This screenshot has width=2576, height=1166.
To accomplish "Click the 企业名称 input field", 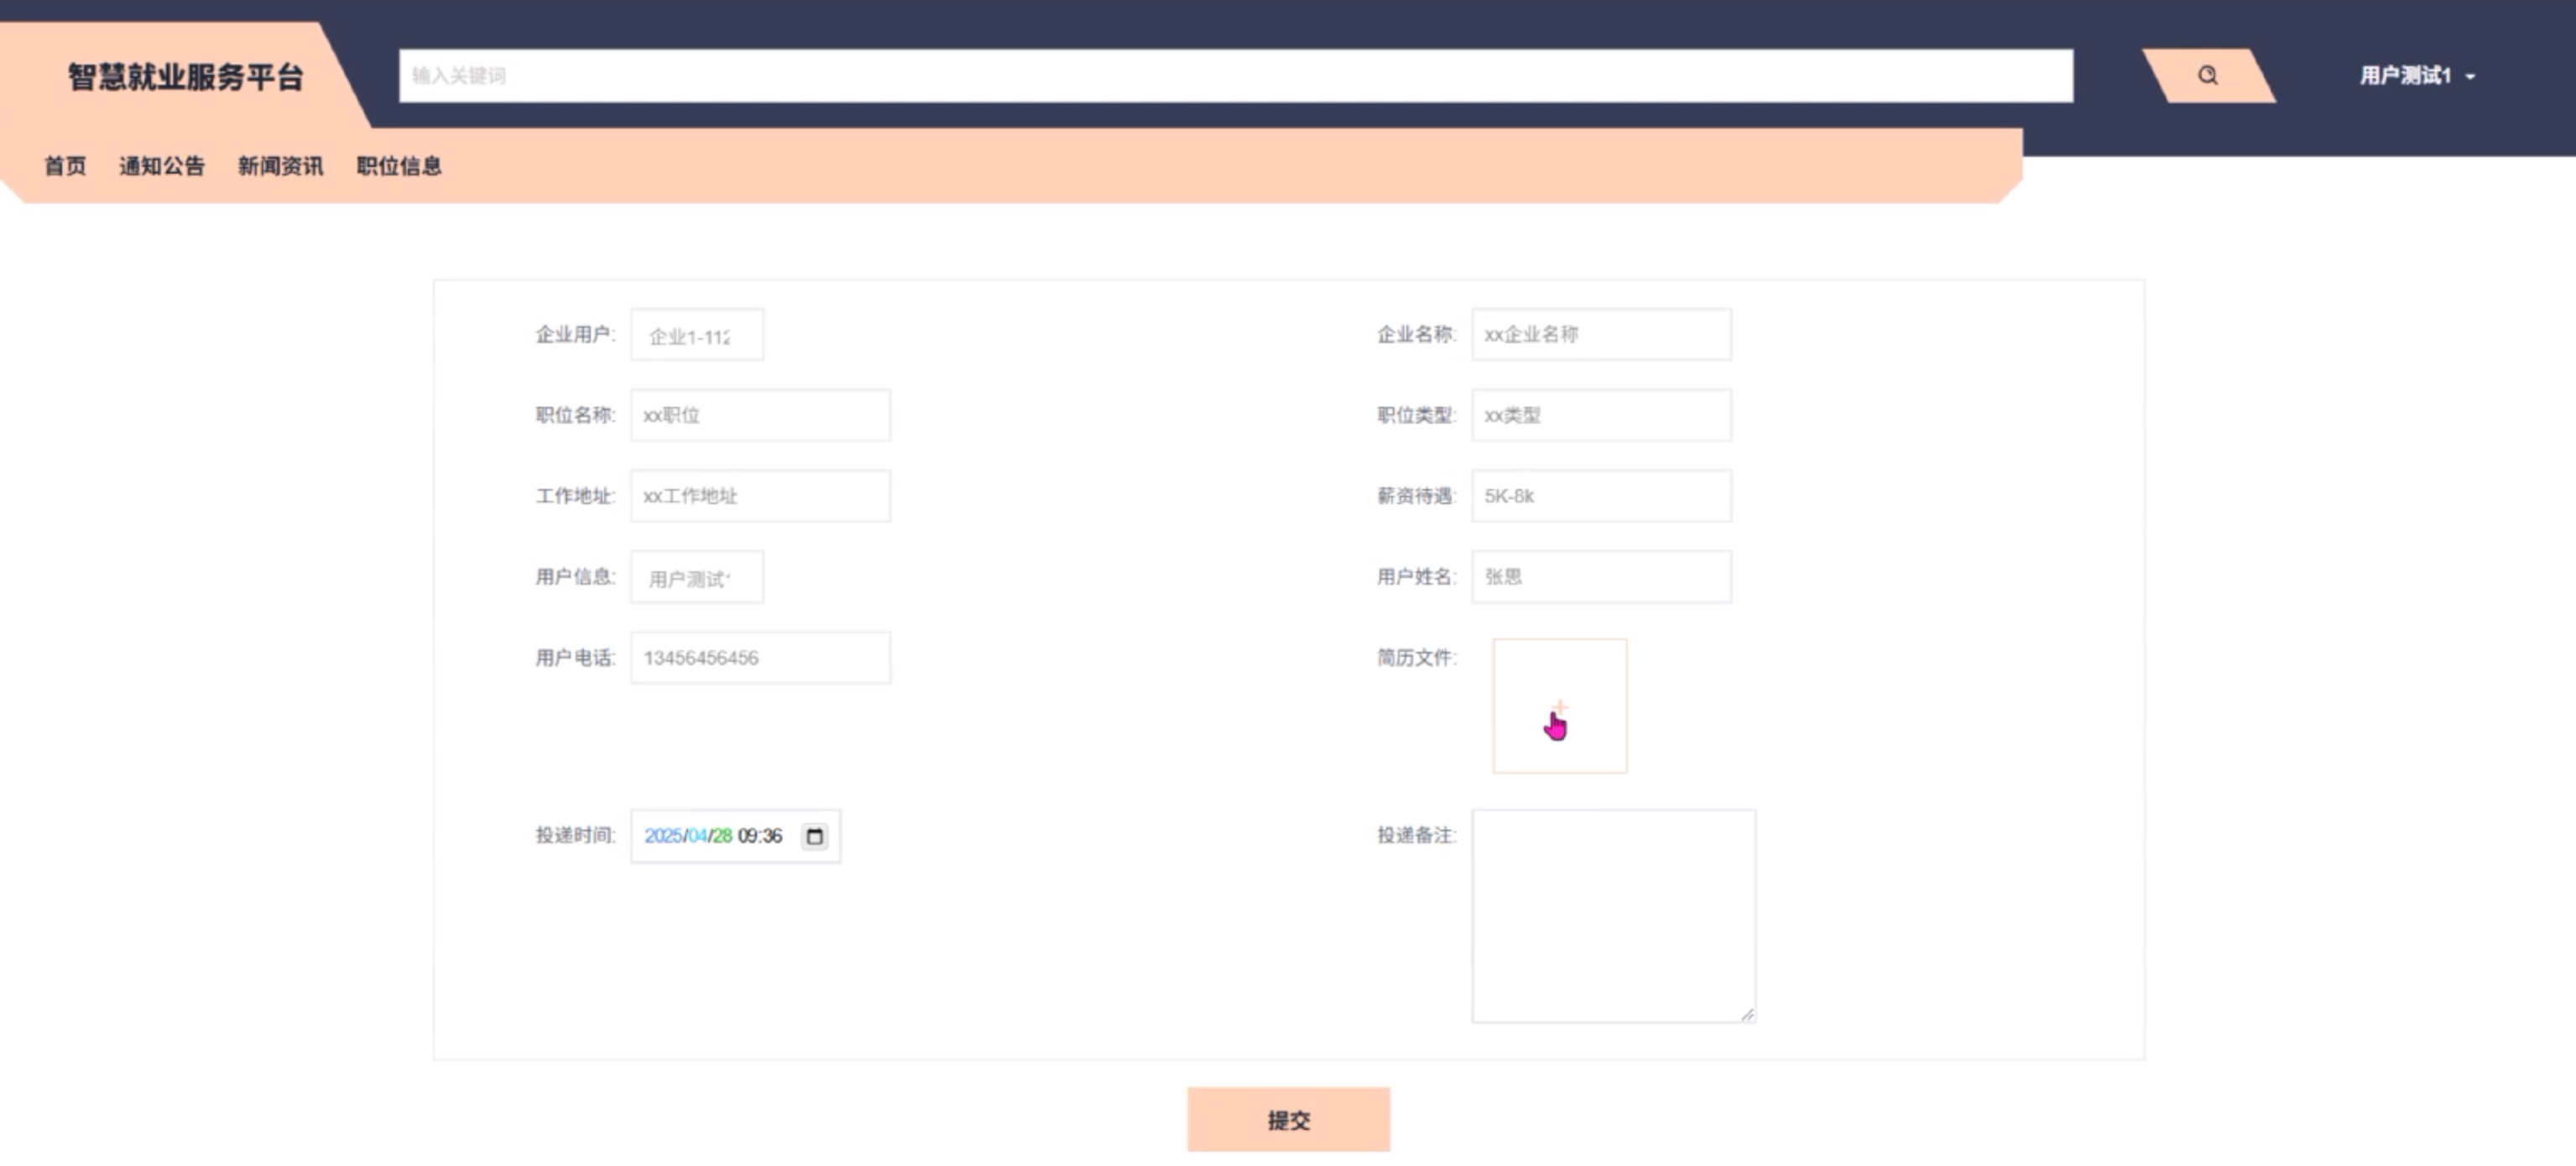I will tap(1601, 335).
